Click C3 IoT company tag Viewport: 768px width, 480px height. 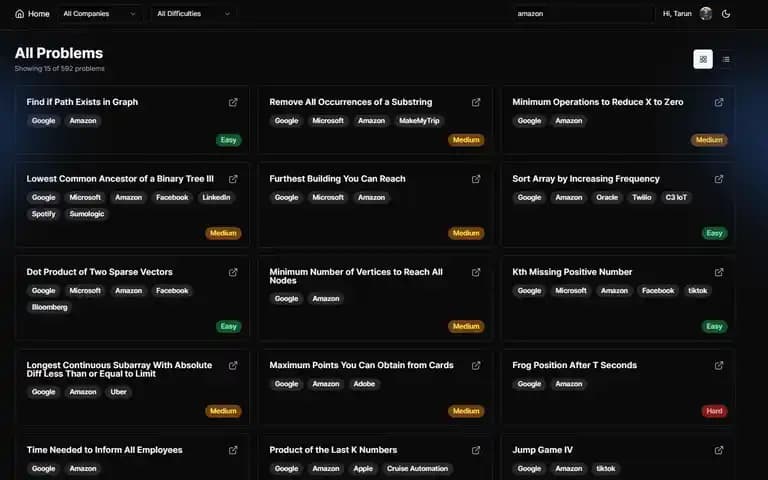tap(676, 197)
